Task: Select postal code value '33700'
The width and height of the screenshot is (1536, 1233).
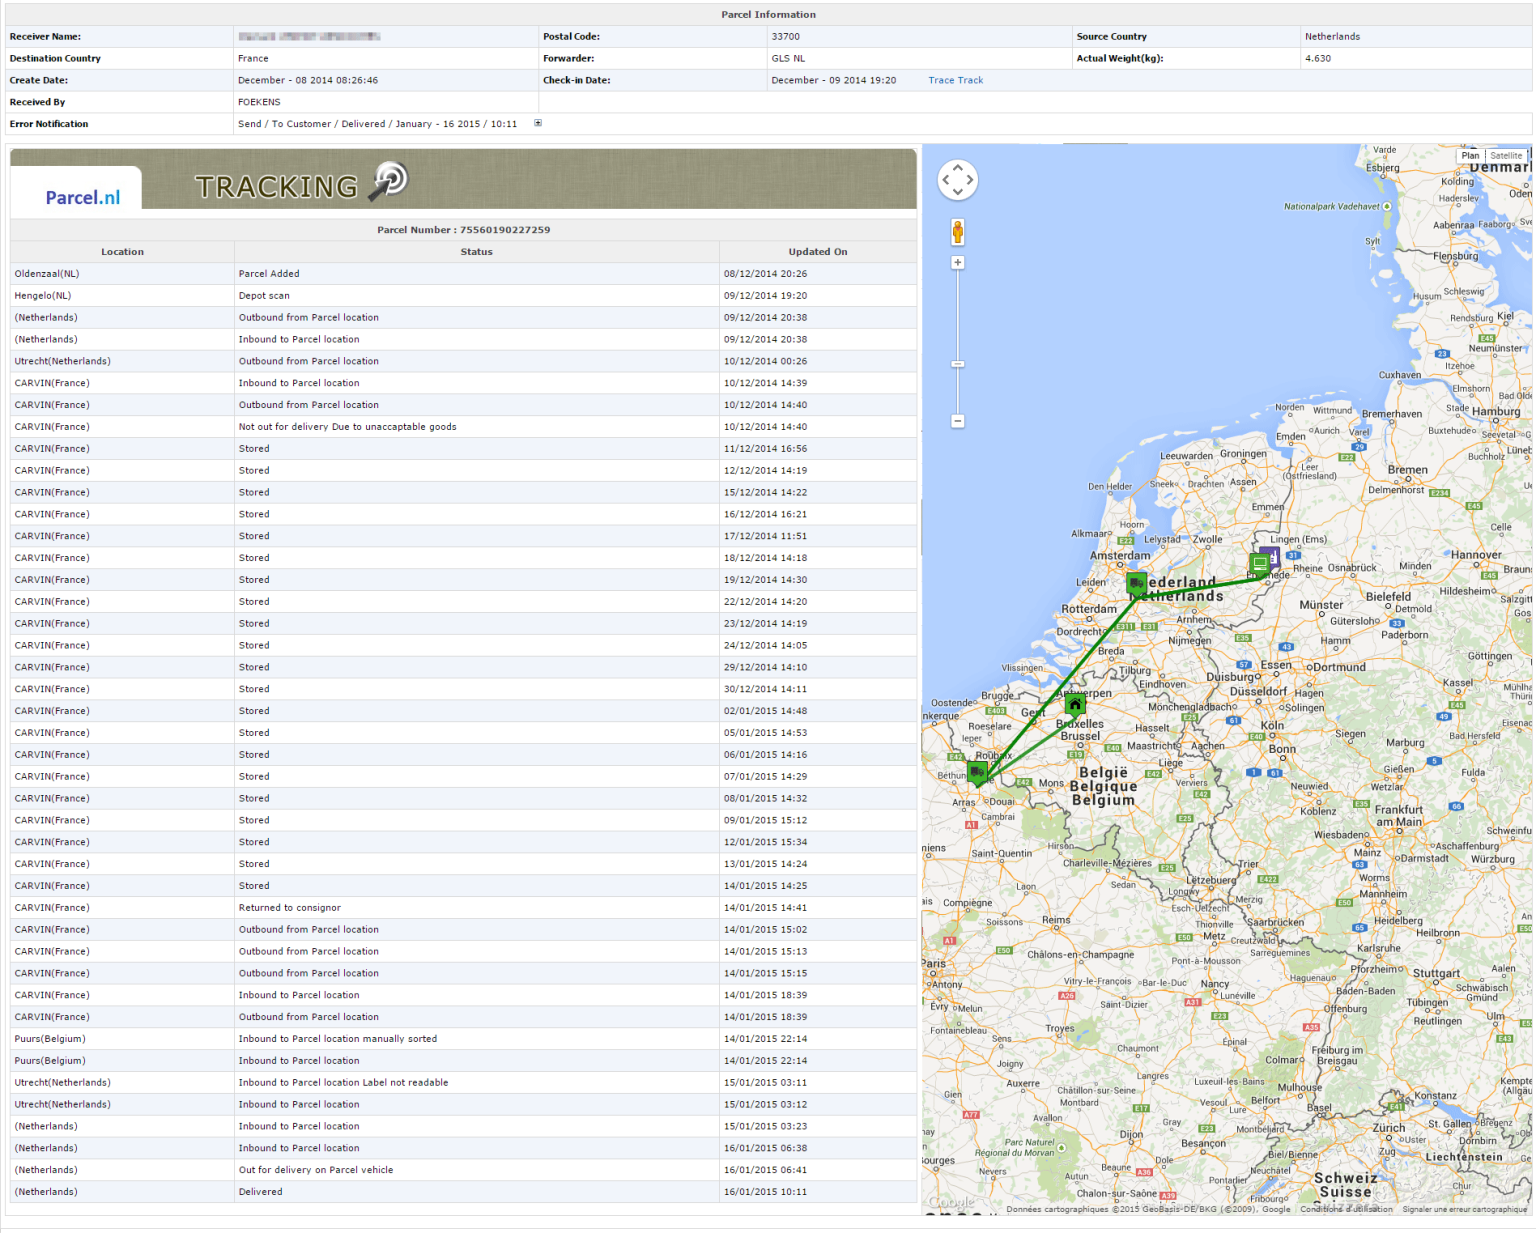Action: [785, 37]
